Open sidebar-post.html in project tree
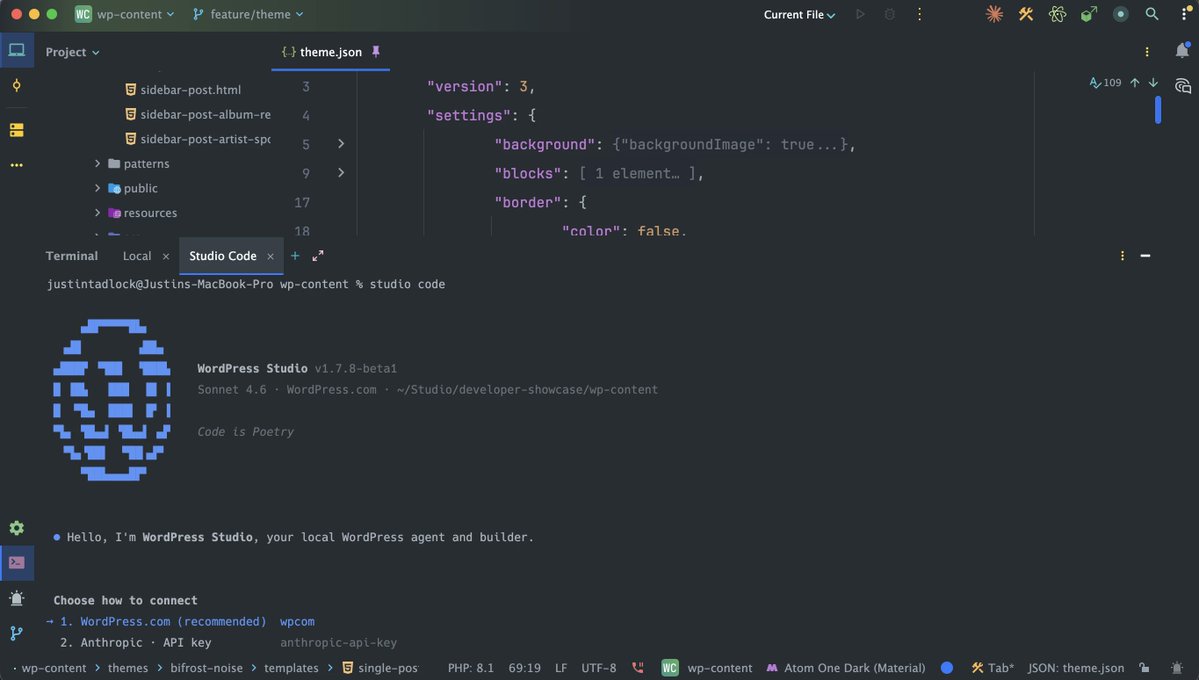This screenshot has width=1199, height=680. 183,89
